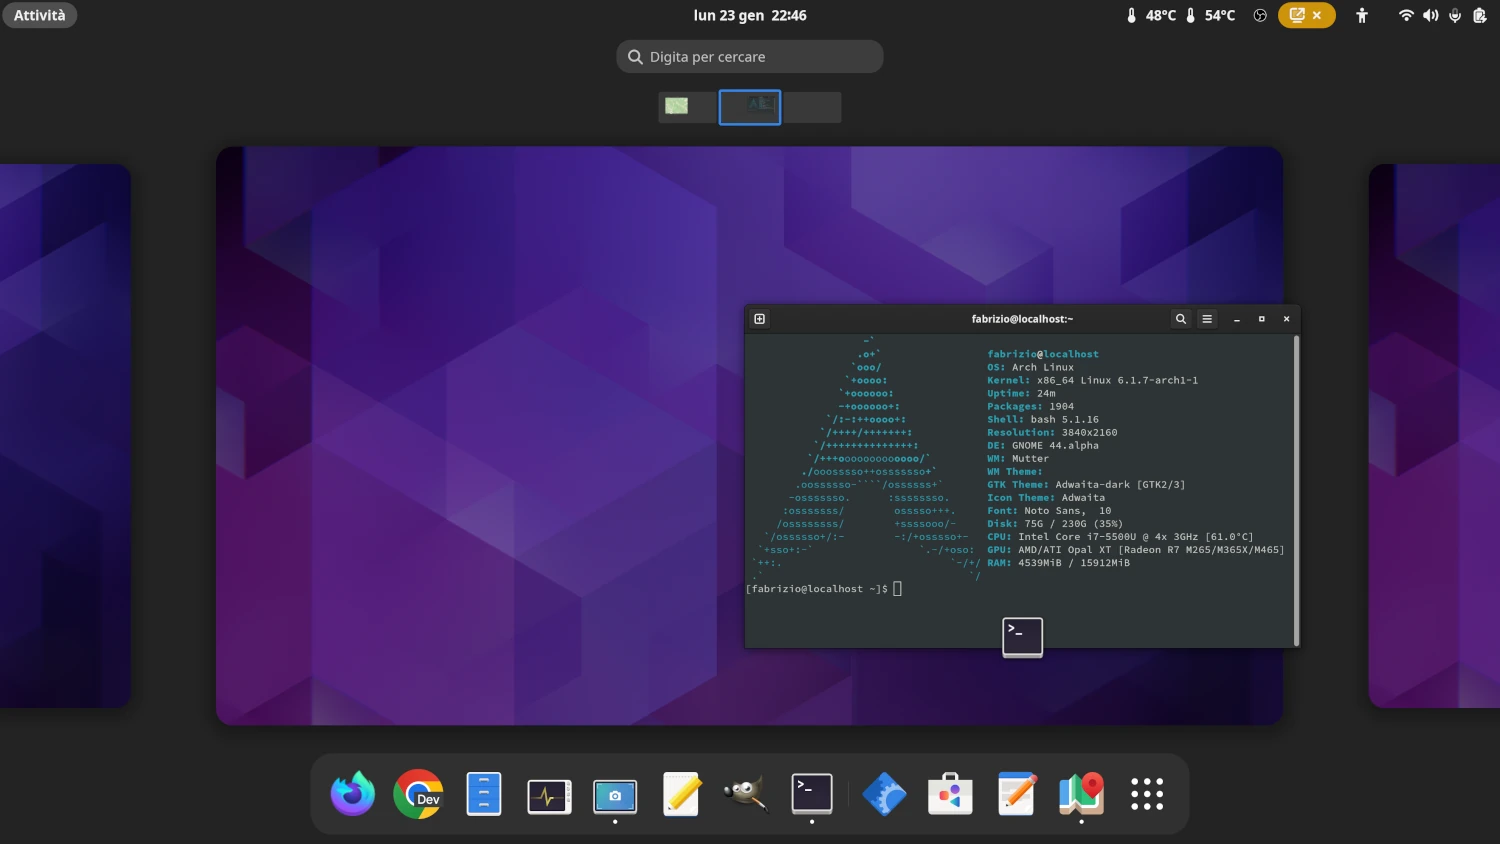Switch to the empty third workspace thumbnail
Viewport: 1500px width, 844px height.
[812, 107]
